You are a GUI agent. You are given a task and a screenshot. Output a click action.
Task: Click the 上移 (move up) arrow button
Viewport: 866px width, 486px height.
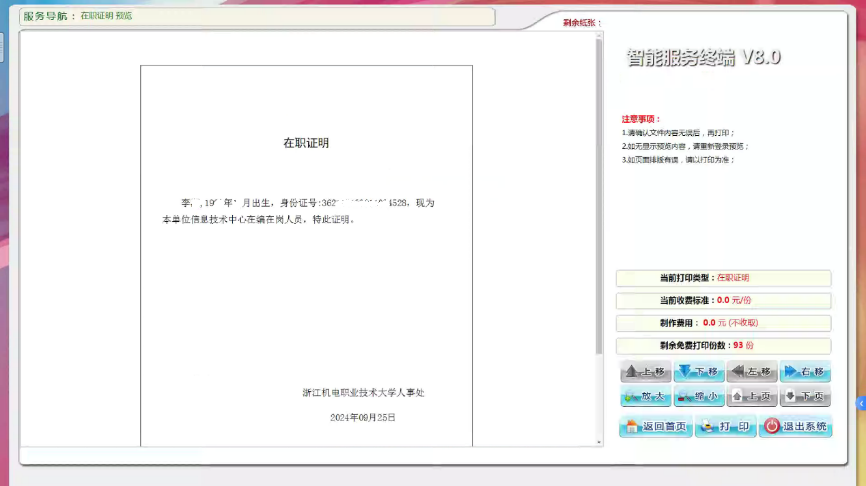coord(645,372)
